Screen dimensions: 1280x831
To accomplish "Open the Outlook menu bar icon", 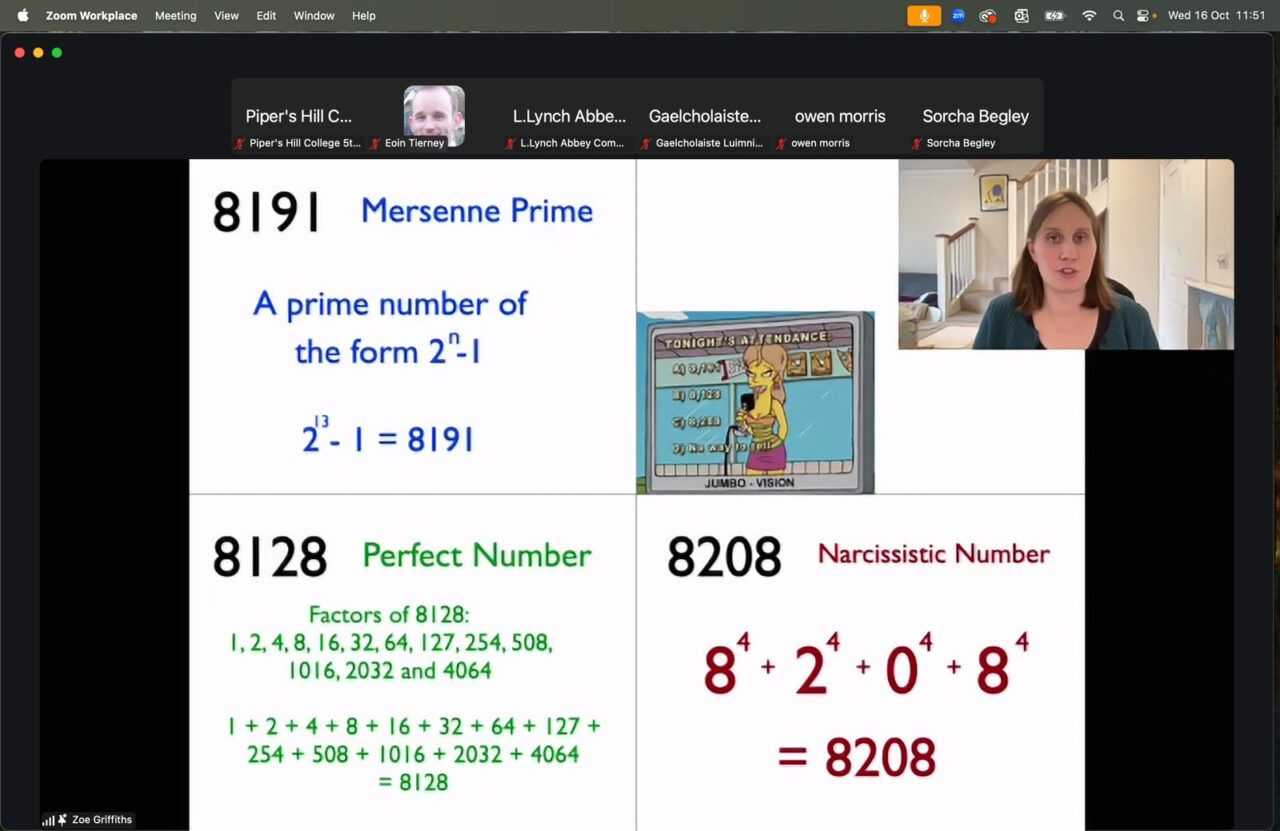I will click(1021, 16).
